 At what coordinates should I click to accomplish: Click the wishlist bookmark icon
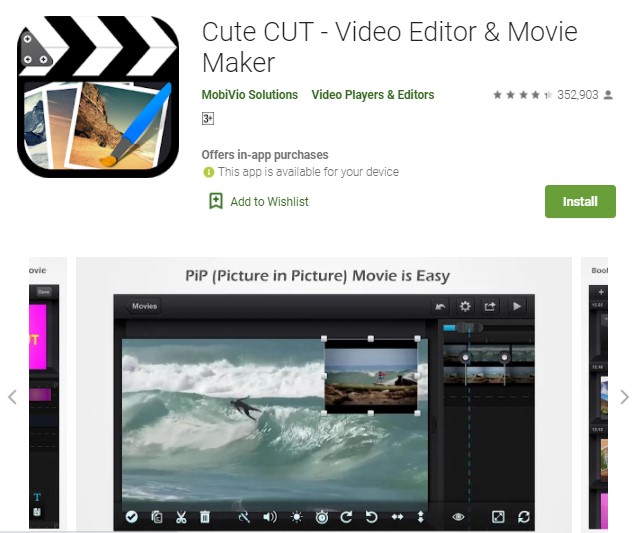click(216, 201)
